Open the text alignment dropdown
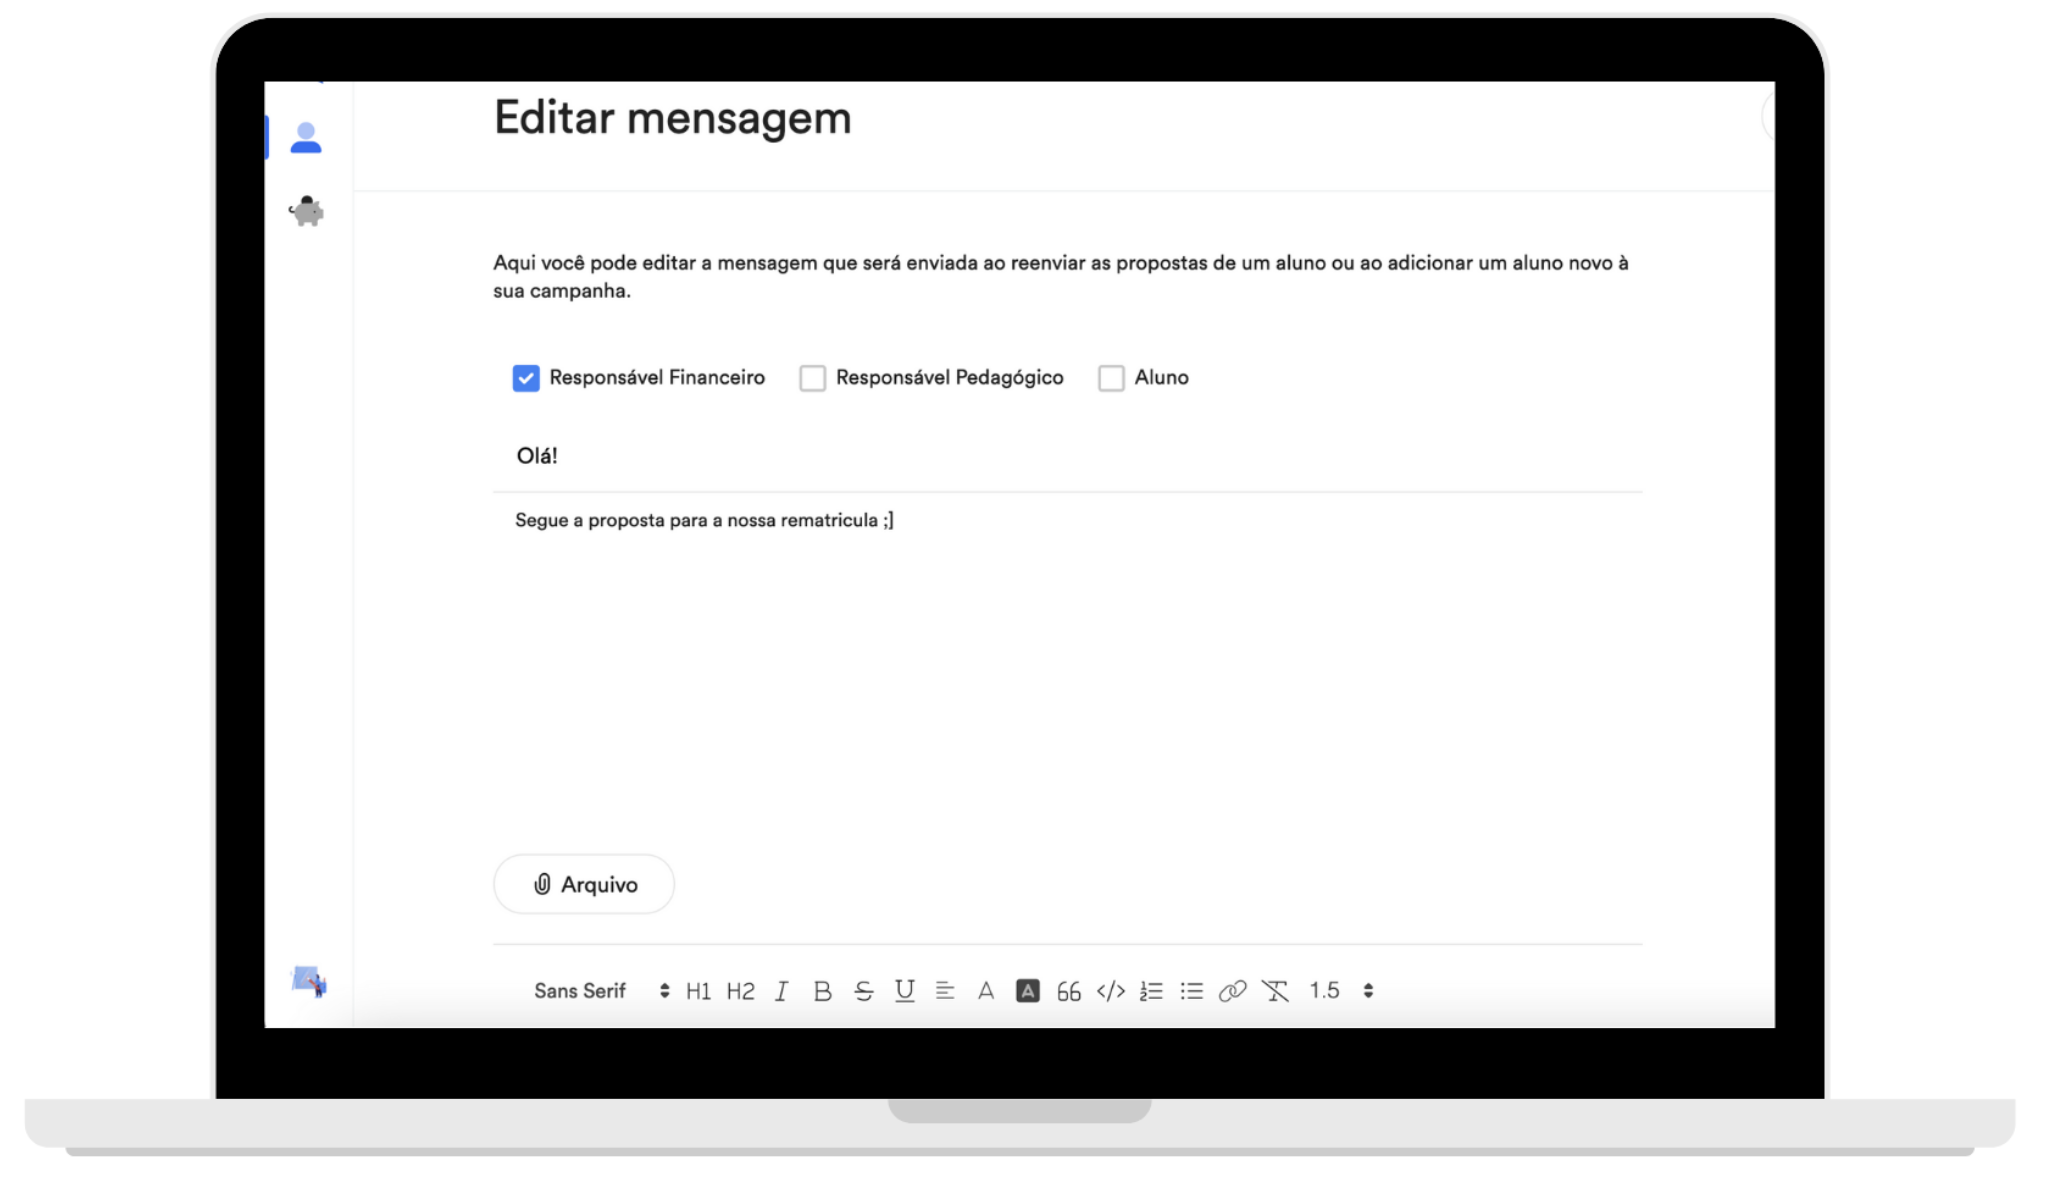2056x1190 pixels. (x=945, y=991)
